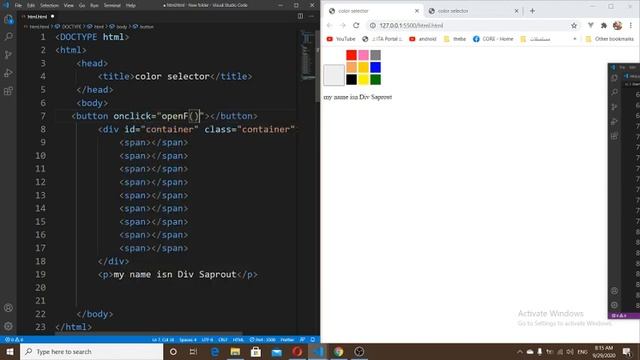The height and width of the screenshot is (360, 640).
Task: Open Microsoft Store from the taskbar
Action: pyautogui.click(x=256, y=351)
